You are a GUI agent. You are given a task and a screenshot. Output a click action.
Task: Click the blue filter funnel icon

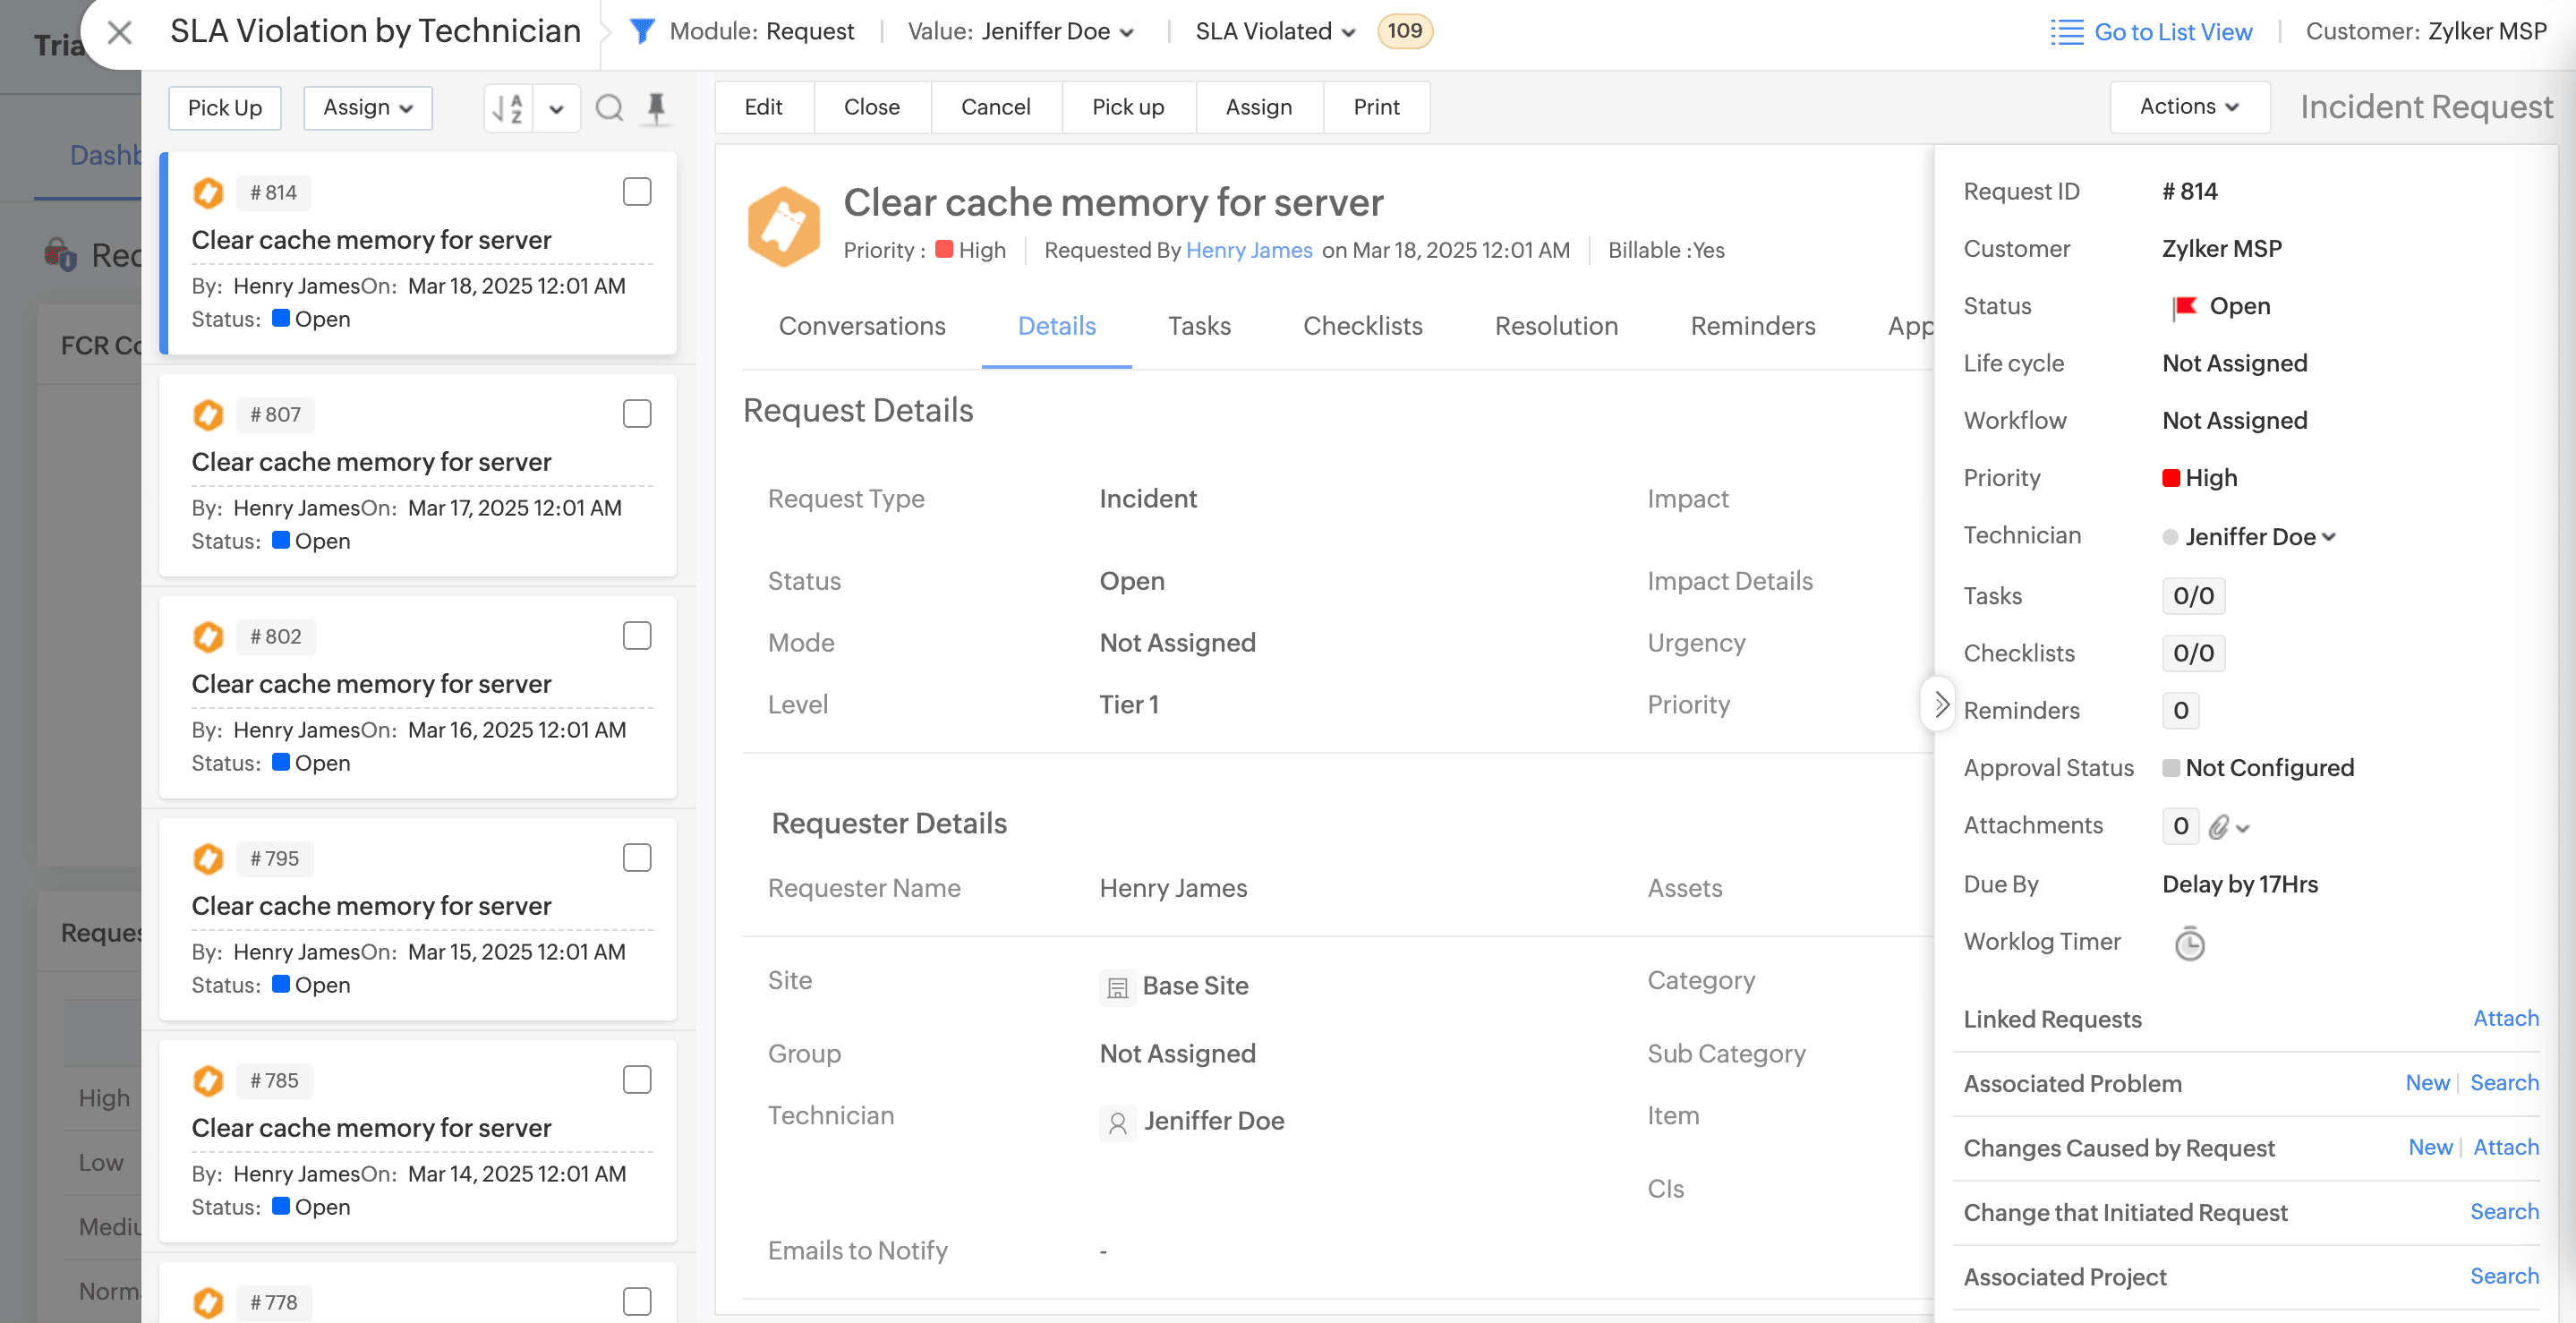click(642, 31)
